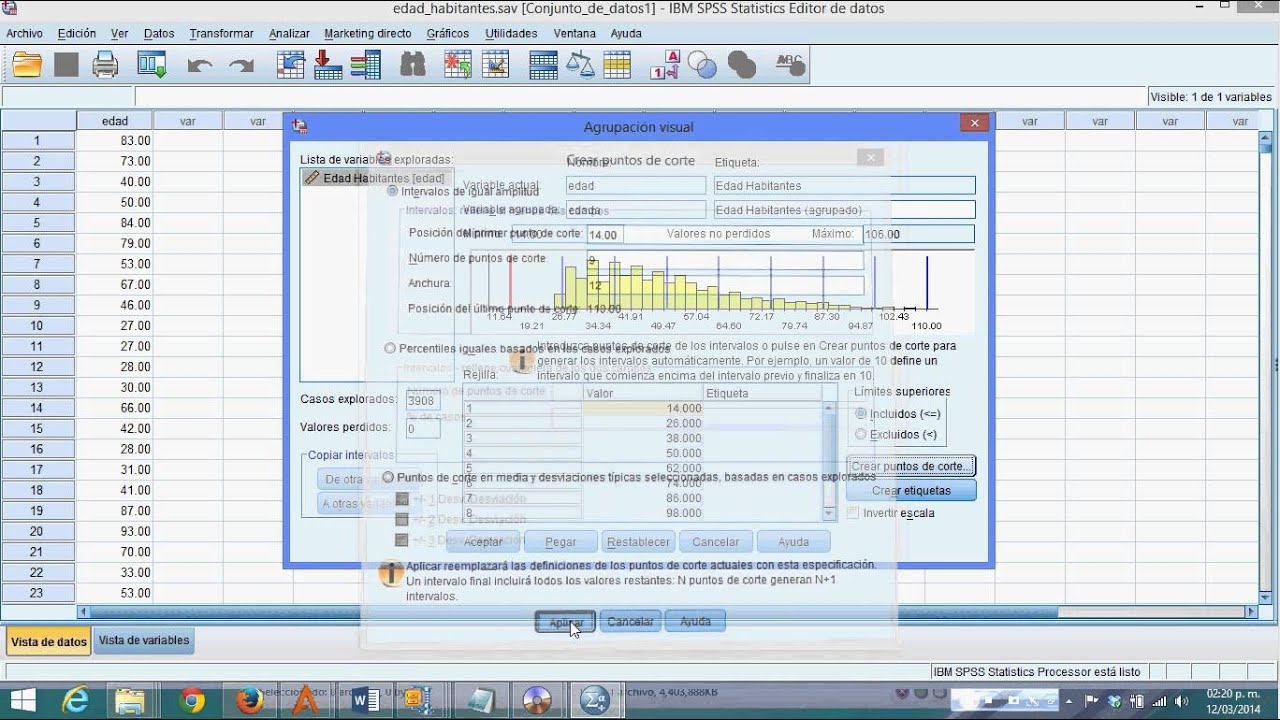Viewport: 1280px width, 720px height.
Task: Click the Split file toolbar icon
Action: (543, 65)
